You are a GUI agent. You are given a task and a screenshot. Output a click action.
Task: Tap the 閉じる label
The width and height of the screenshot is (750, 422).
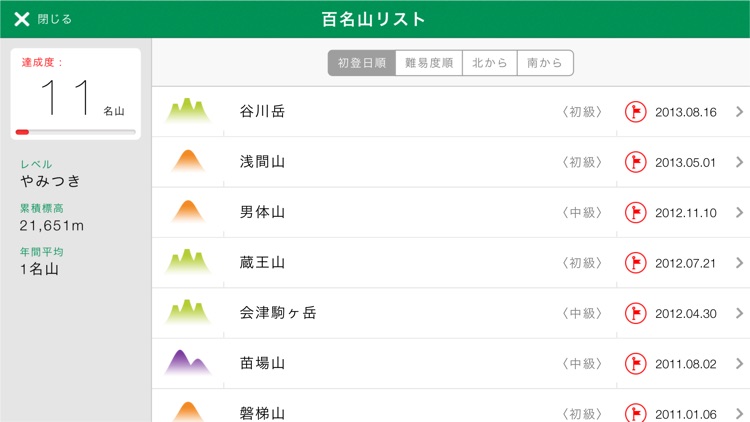tap(55, 19)
